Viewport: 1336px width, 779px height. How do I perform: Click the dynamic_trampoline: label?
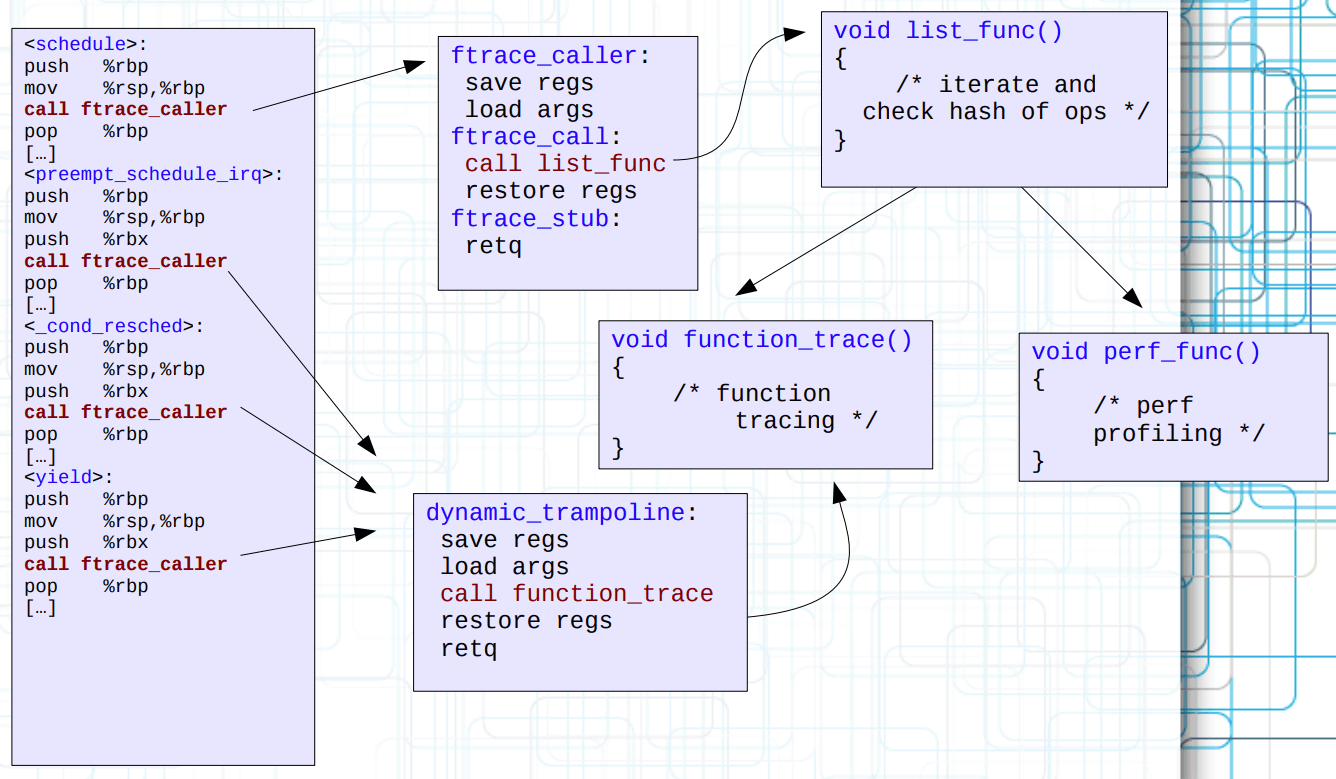click(x=561, y=513)
